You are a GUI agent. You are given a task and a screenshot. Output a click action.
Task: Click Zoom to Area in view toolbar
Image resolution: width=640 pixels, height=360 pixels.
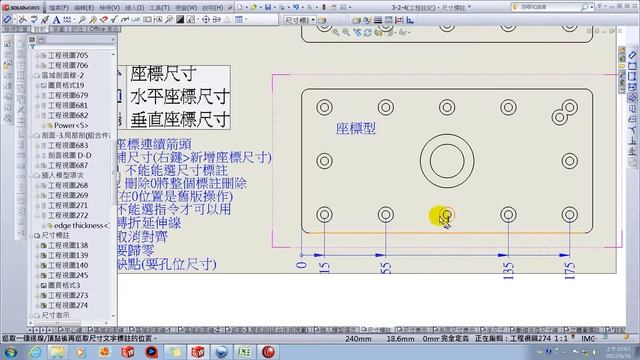tap(346, 32)
